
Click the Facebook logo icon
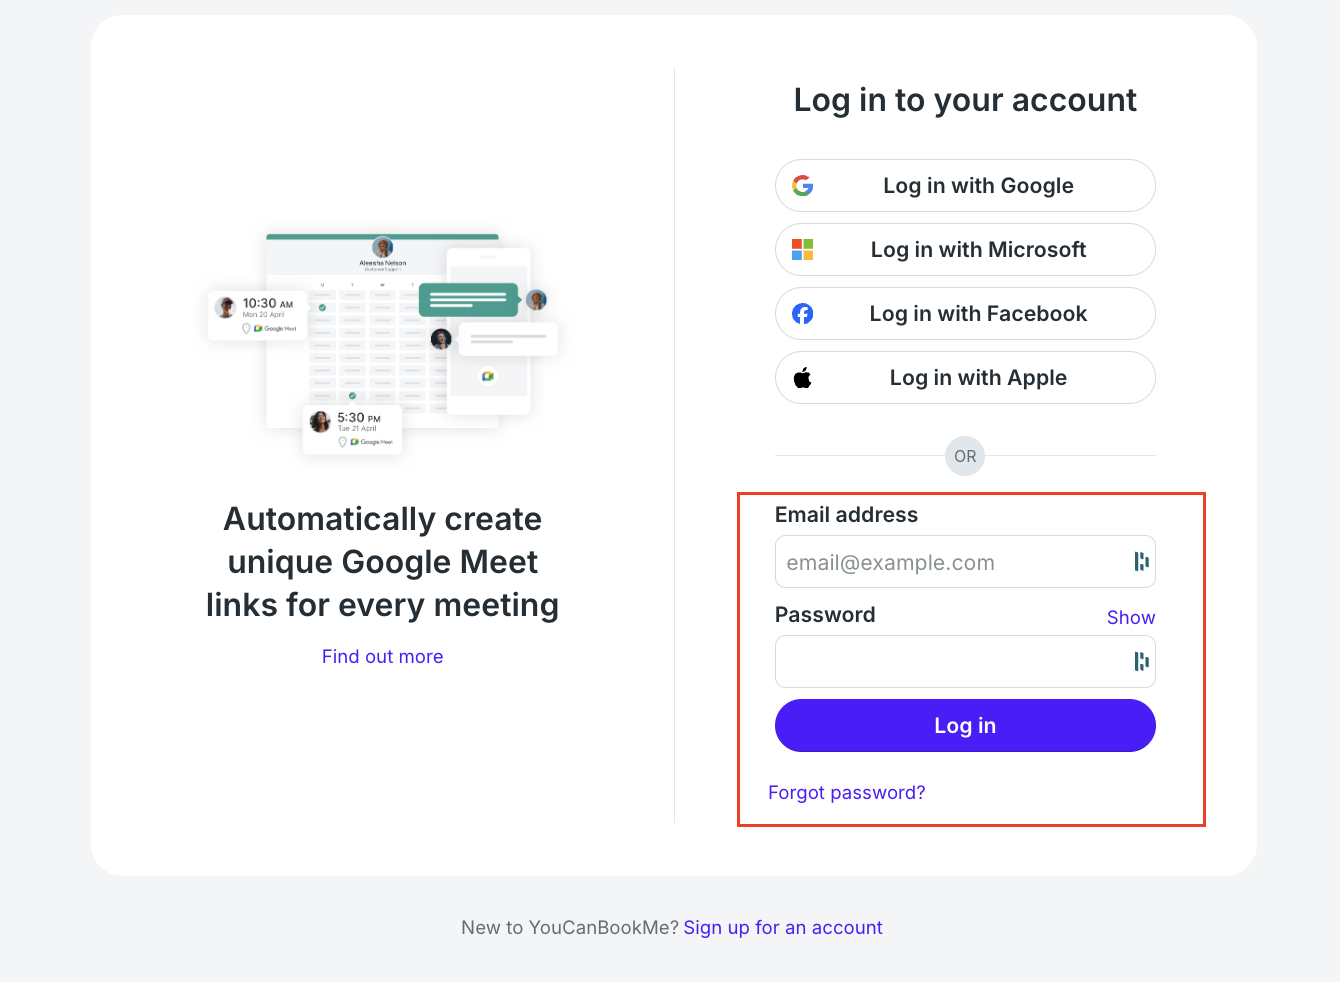802,314
